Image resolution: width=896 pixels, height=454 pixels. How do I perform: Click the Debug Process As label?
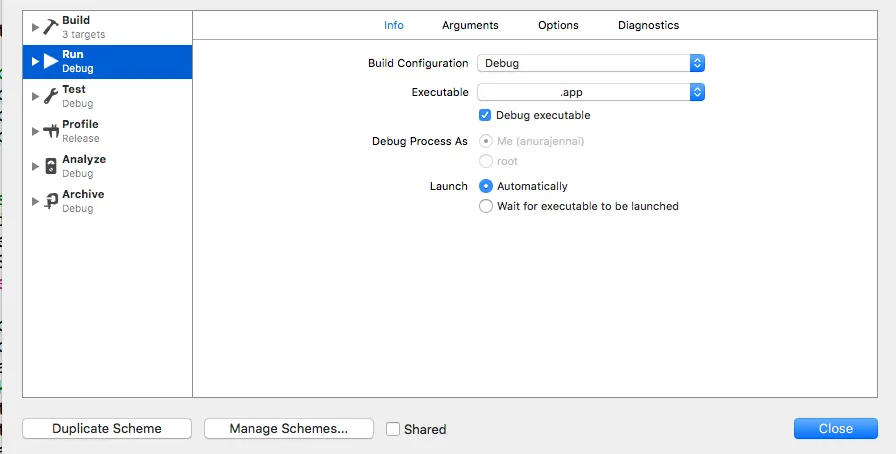pyautogui.click(x=419, y=141)
